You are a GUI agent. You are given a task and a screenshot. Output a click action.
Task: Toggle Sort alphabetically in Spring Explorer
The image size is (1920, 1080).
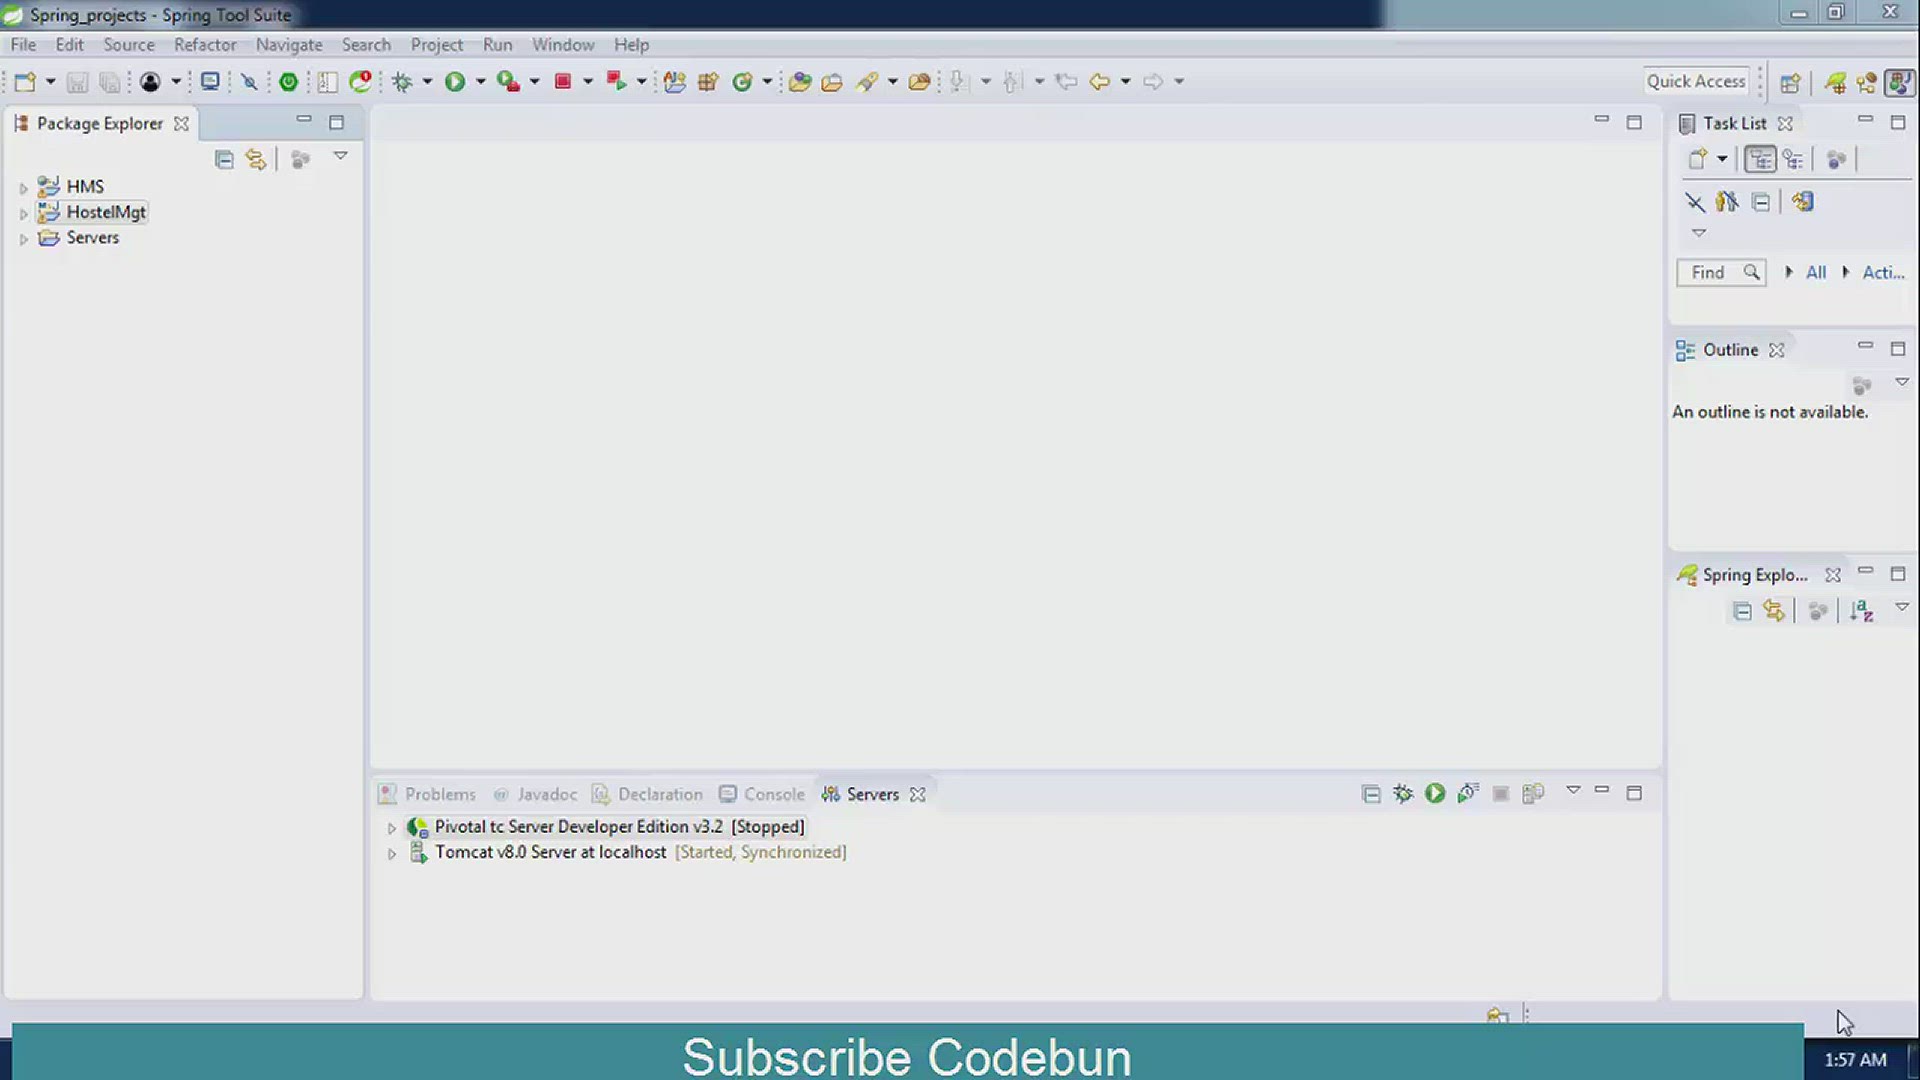tap(1861, 611)
